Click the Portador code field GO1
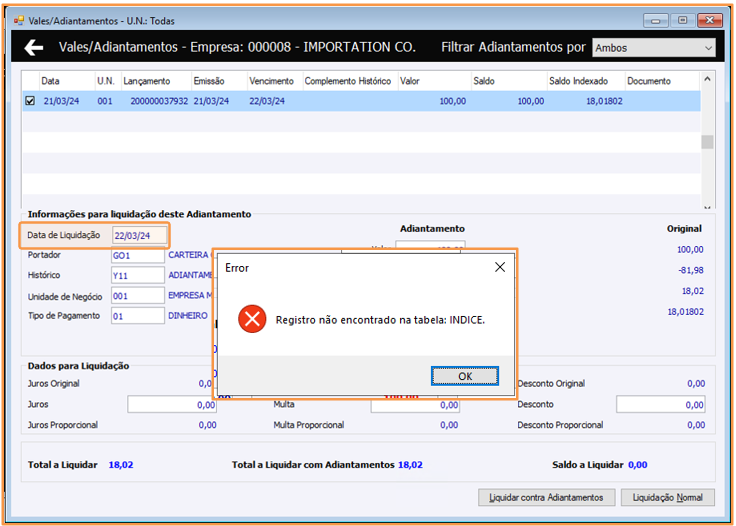Viewport: 736px width, 526px height. click(138, 255)
